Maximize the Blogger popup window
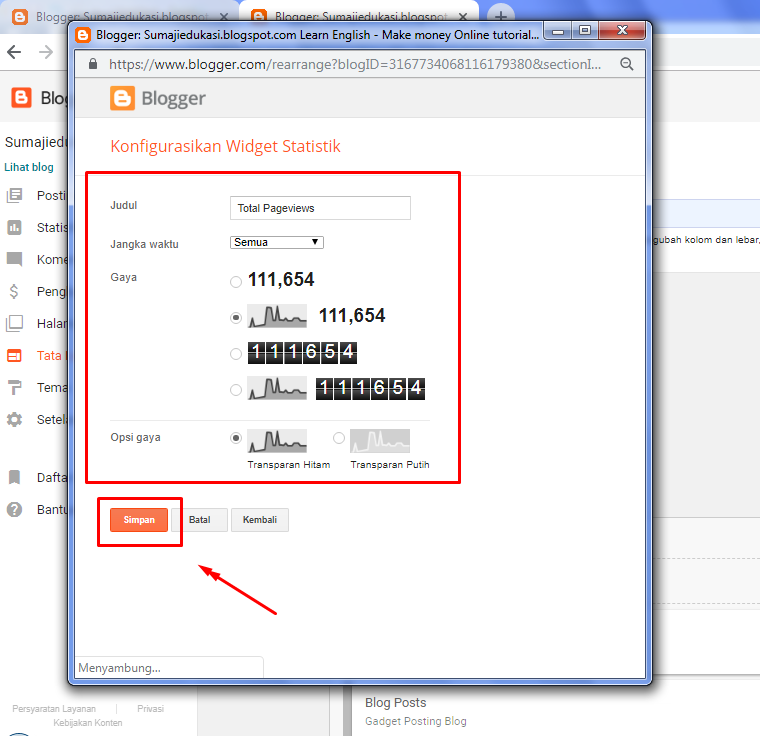The height and width of the screenshot is (736, 760). click(585, 31)
